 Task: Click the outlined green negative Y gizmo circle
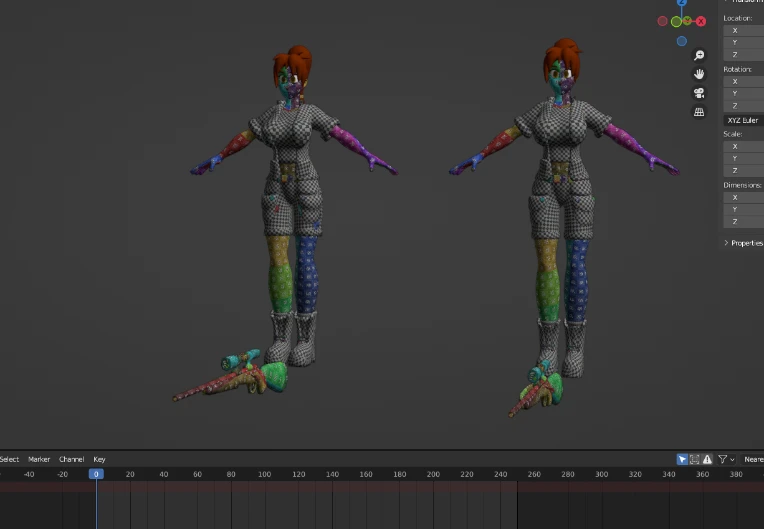[x=676, y=21]
